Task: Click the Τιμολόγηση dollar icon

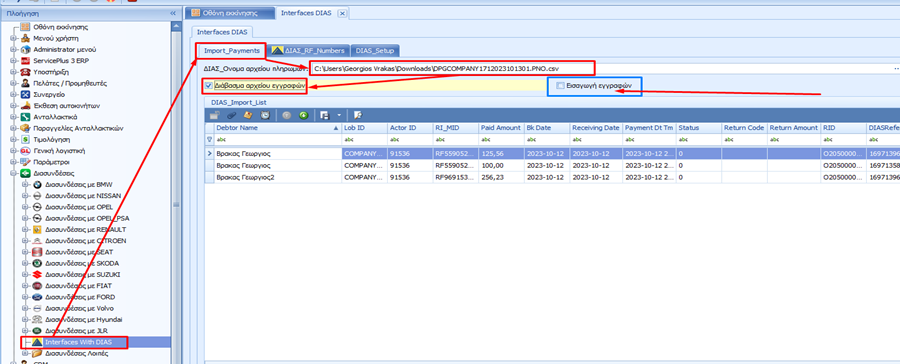Action: (x=25, y=140)
